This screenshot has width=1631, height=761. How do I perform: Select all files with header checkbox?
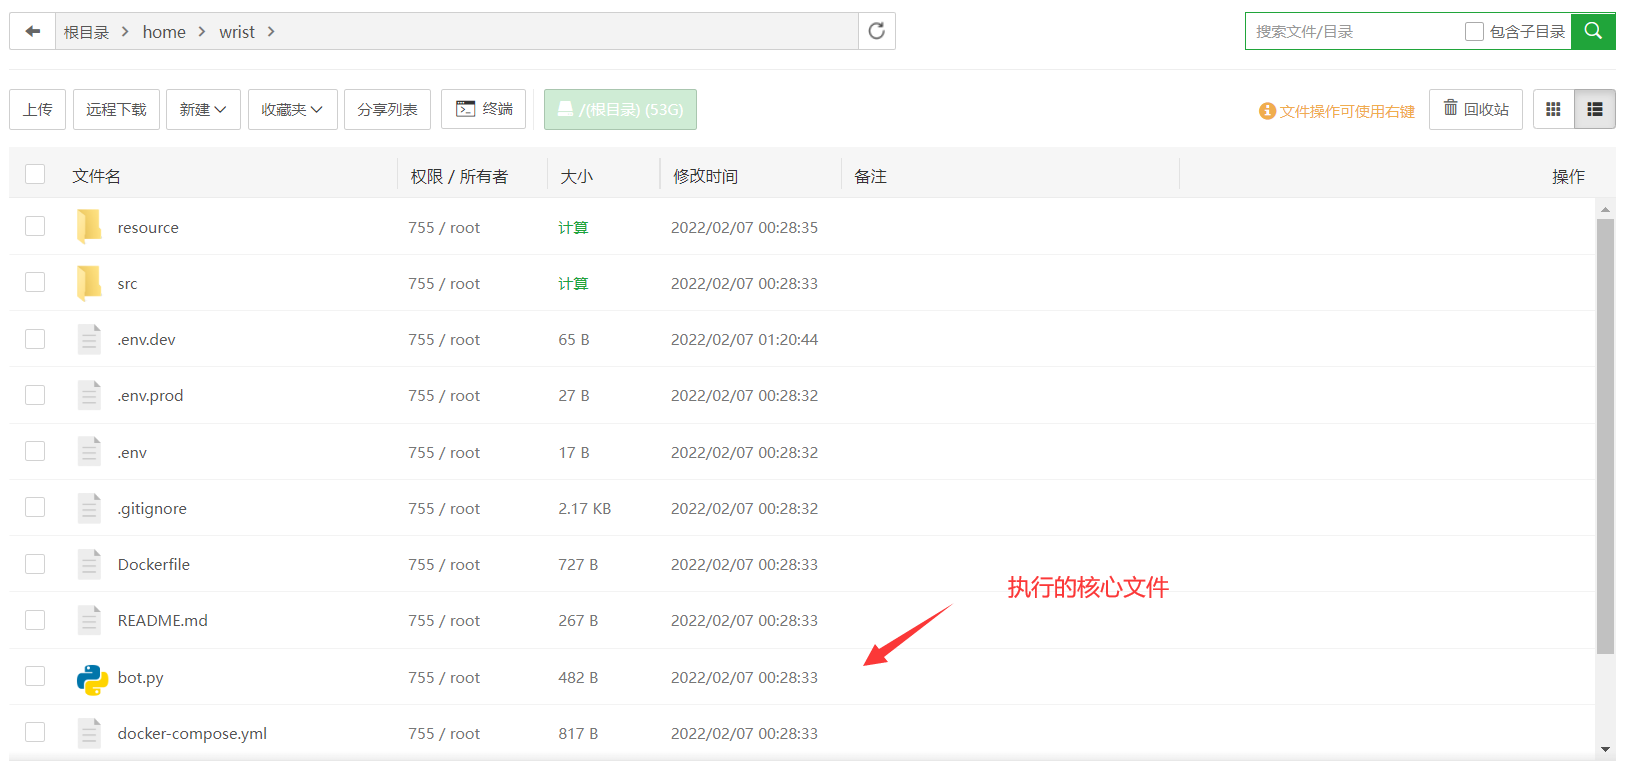point(35,174)
